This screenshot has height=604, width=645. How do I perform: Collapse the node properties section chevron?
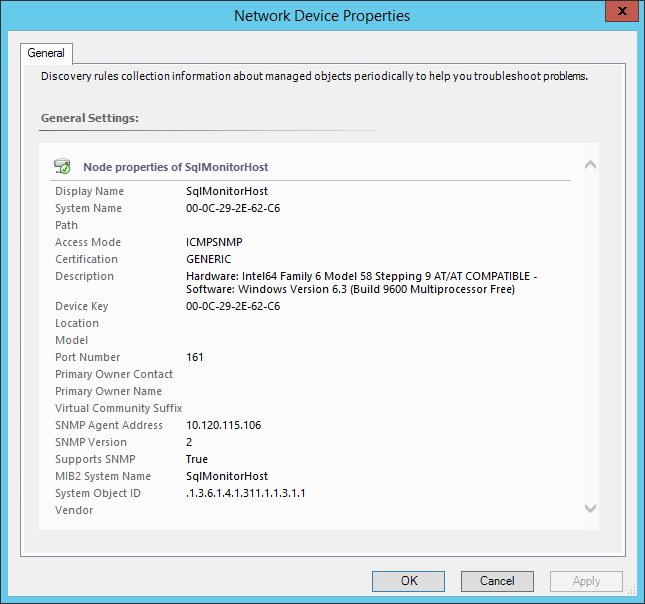(x=590, y=165)
